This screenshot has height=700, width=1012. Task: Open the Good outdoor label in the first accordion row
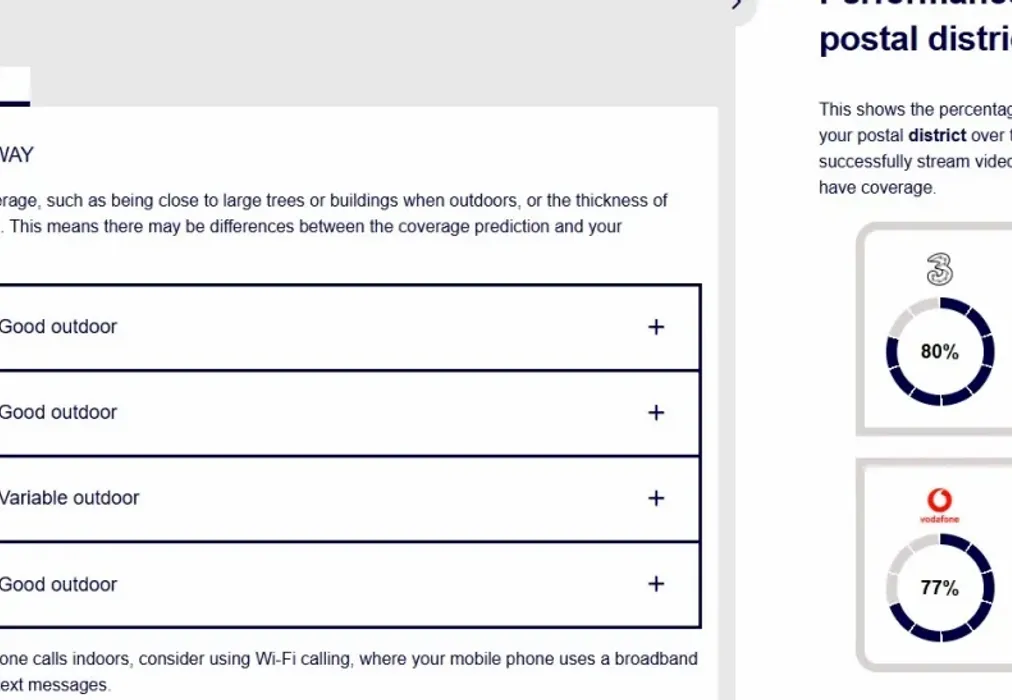tap(58, 327)
